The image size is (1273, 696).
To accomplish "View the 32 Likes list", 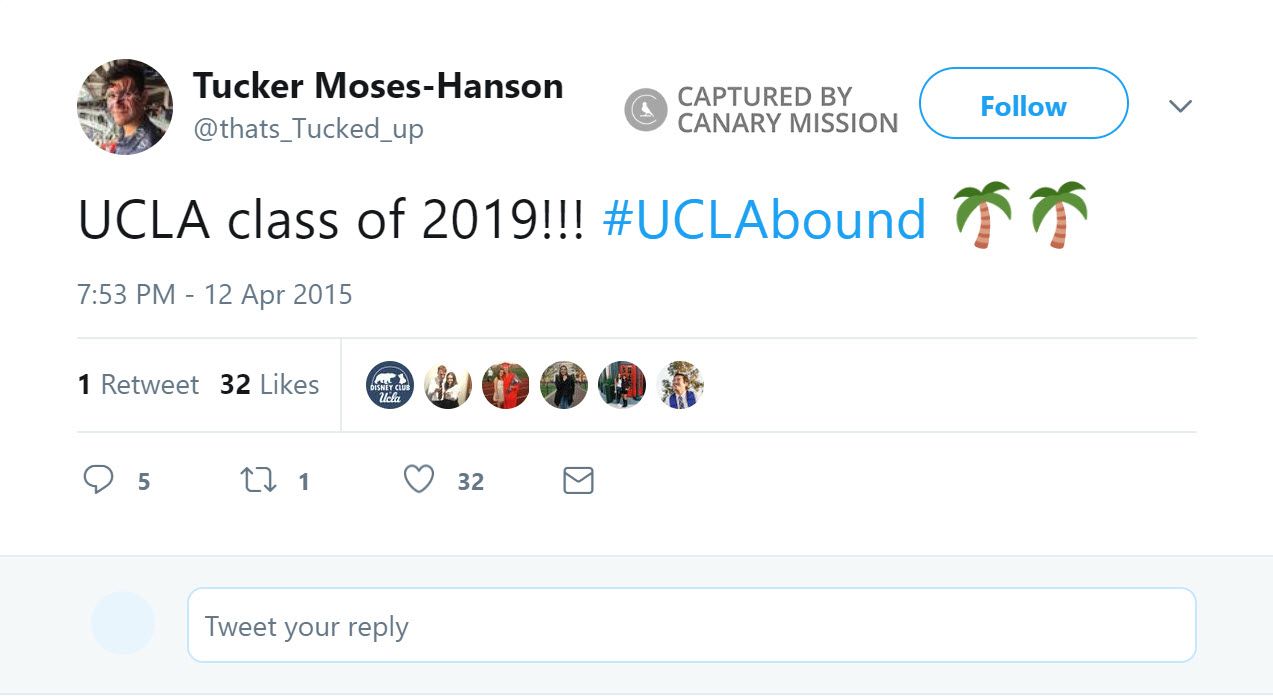I will click(268, 384).
